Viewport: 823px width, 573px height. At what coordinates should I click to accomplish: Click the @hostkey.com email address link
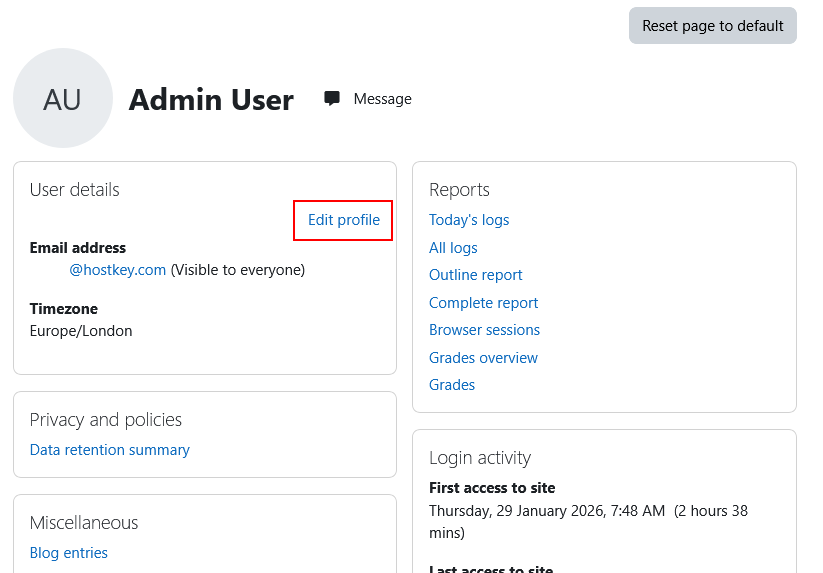point(117,270)
